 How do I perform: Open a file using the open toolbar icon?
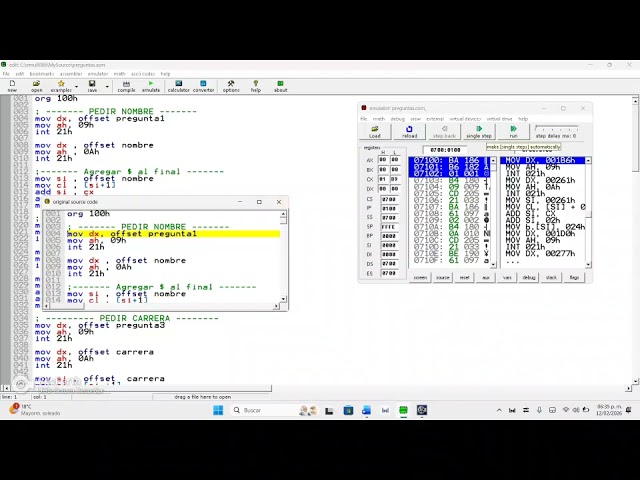pos(36,86)
